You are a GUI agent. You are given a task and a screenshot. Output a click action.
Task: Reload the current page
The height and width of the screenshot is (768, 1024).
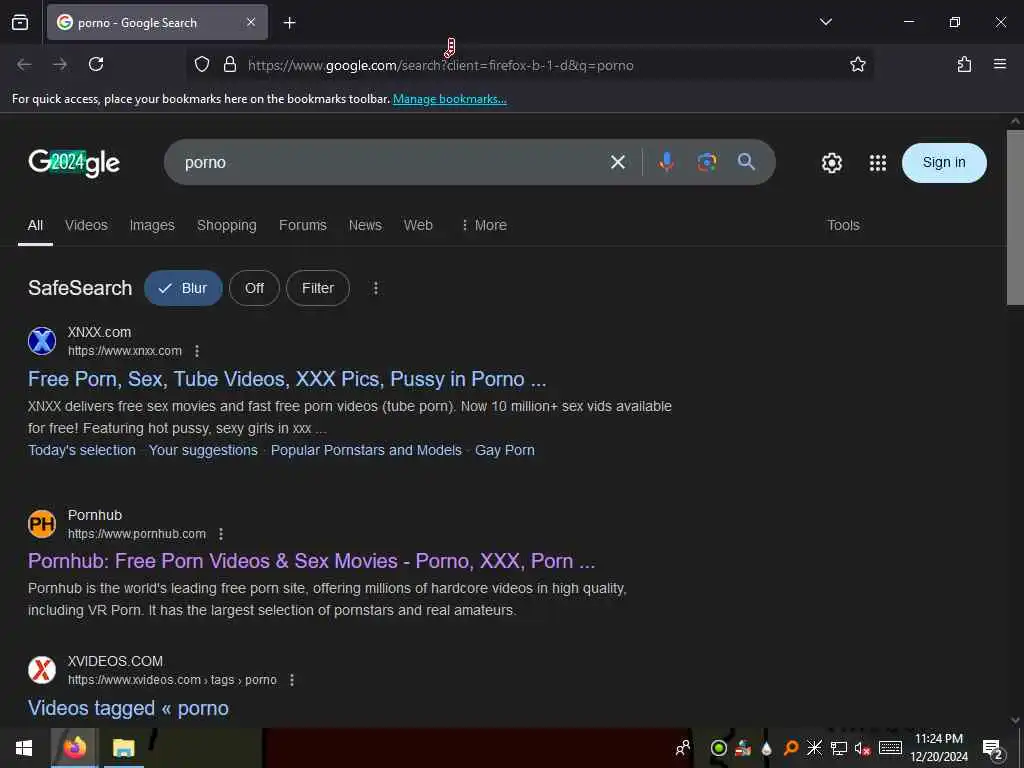(x=96, y=64)
